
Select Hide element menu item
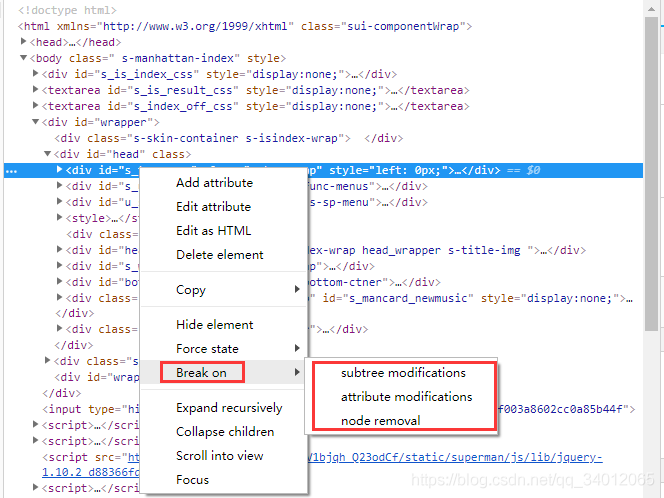click(x=214, y=325)
